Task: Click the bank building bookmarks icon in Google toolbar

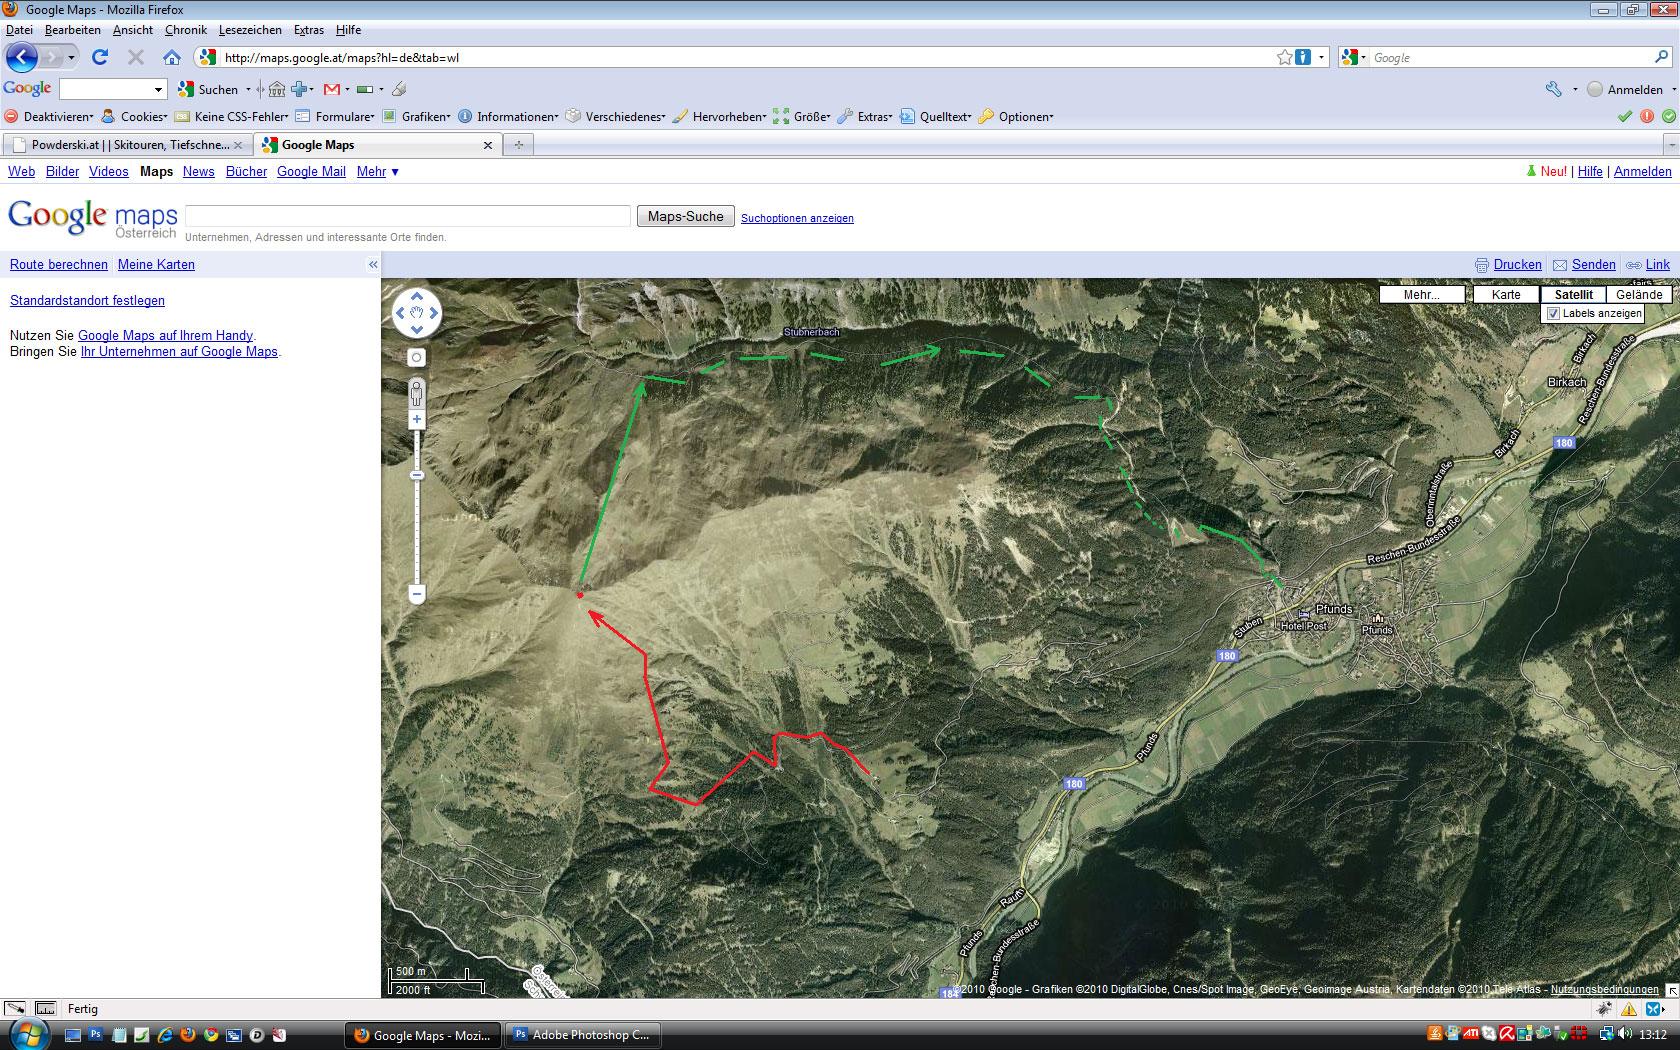Action: [x=277, y=89]
